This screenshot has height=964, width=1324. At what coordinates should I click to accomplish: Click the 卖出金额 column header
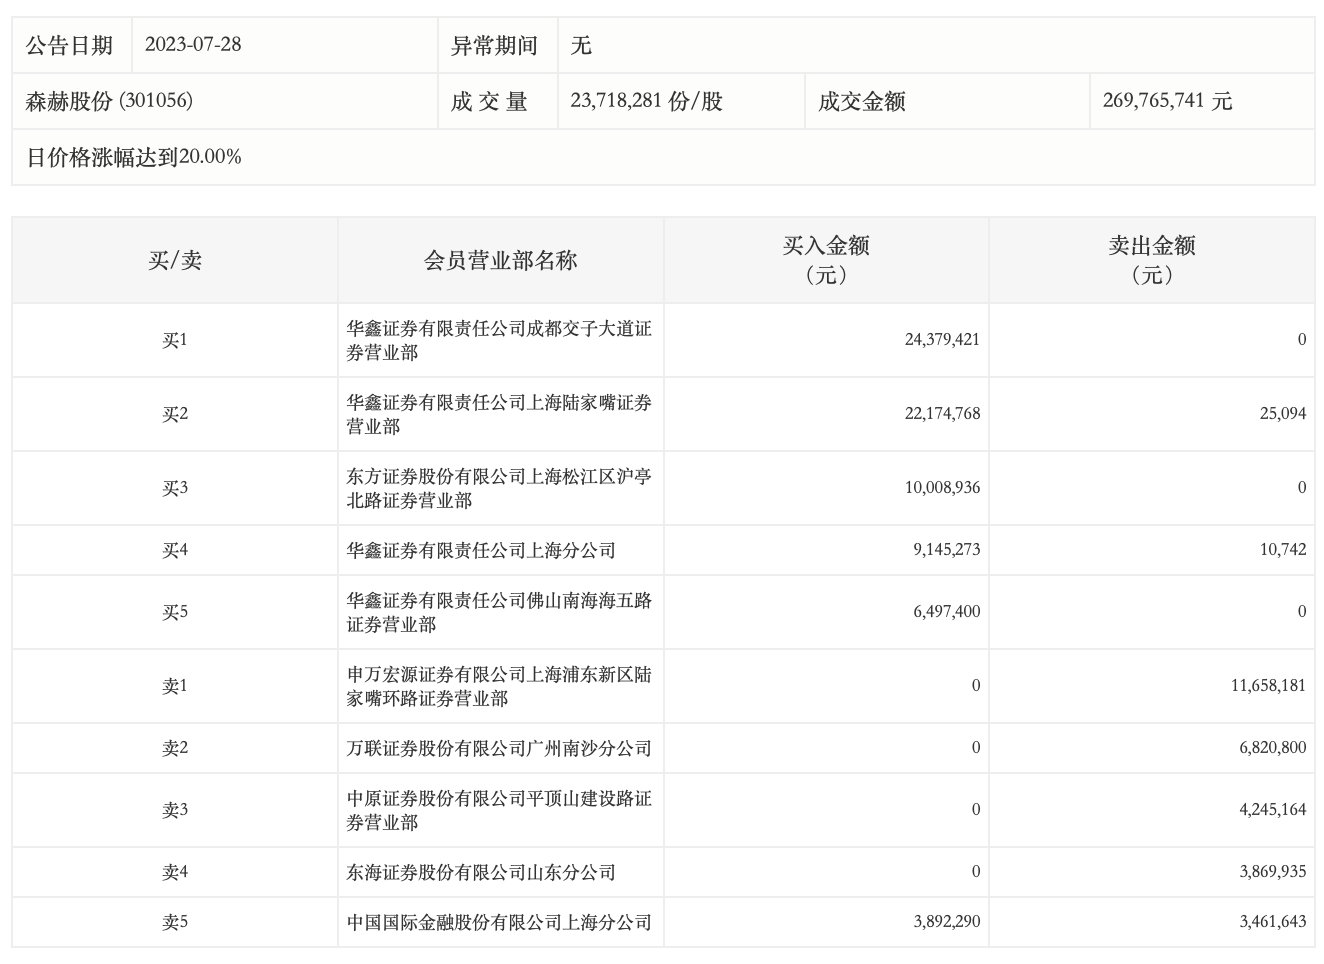1152,260
